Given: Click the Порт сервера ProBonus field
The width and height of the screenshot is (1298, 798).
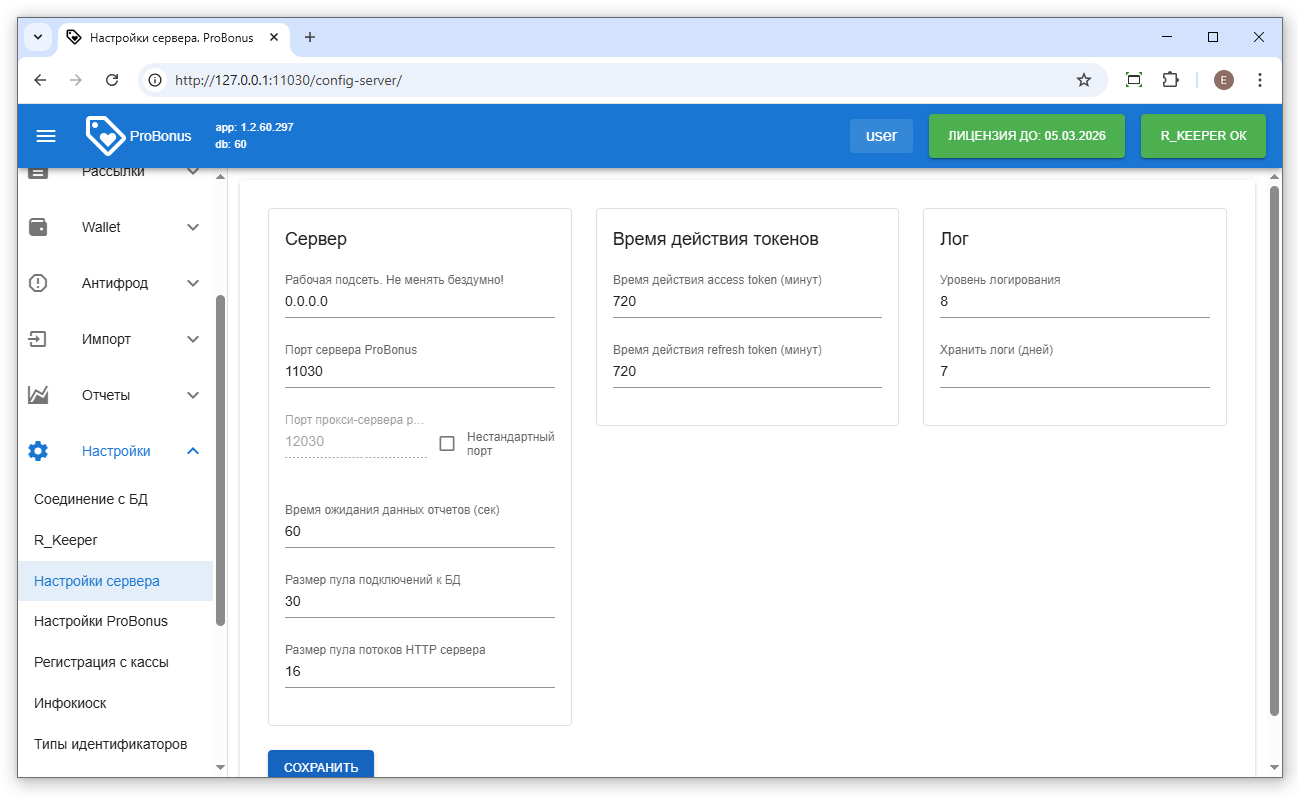Looking at the screenshot, I should tap(419, 372).
